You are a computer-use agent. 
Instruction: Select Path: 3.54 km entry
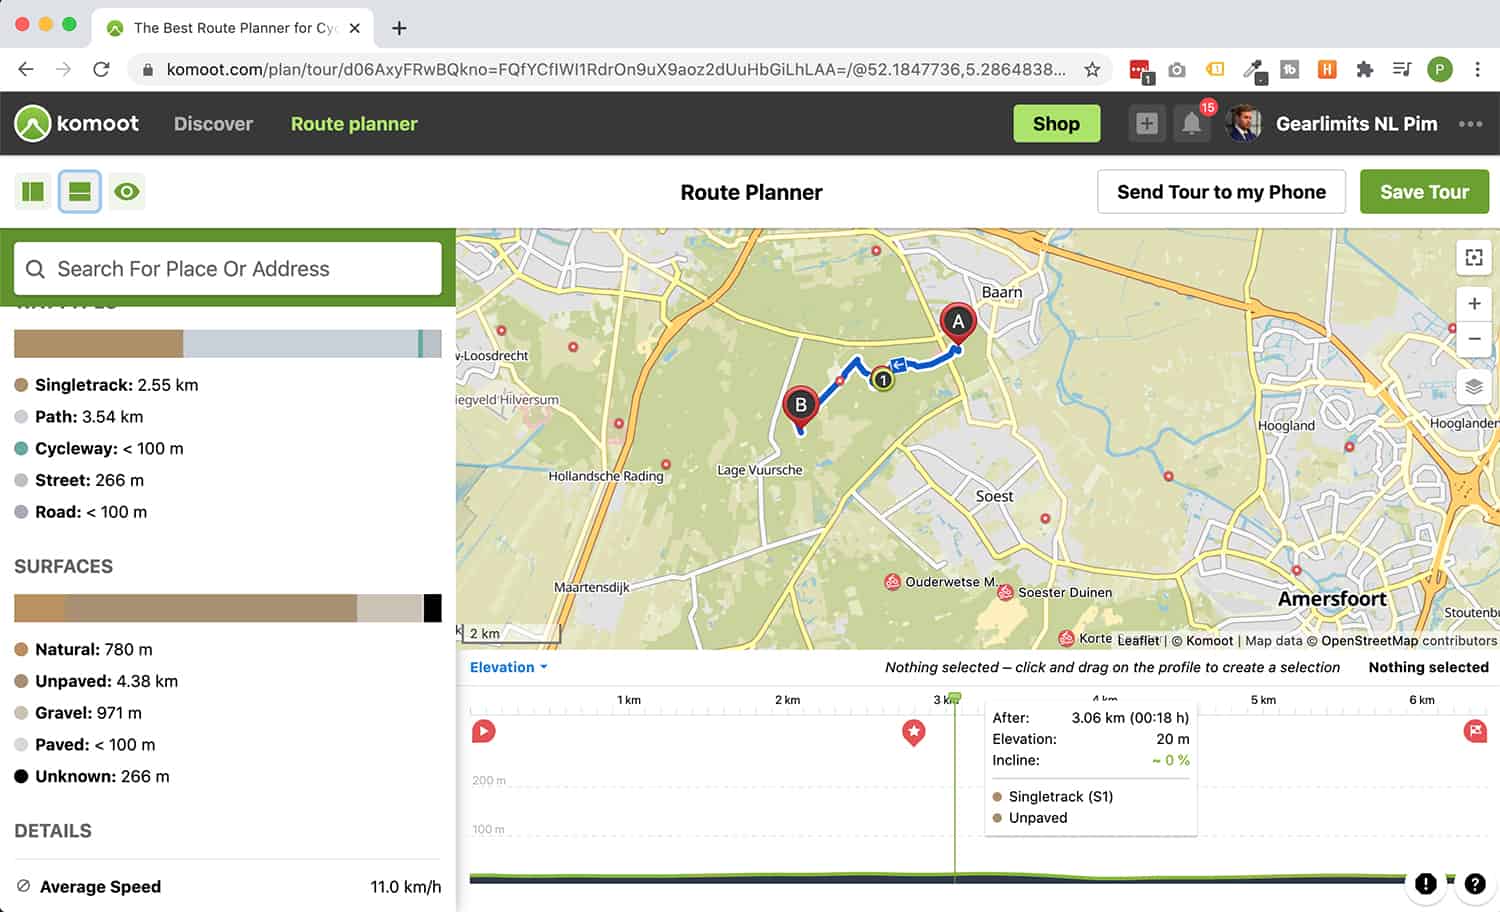79,417
